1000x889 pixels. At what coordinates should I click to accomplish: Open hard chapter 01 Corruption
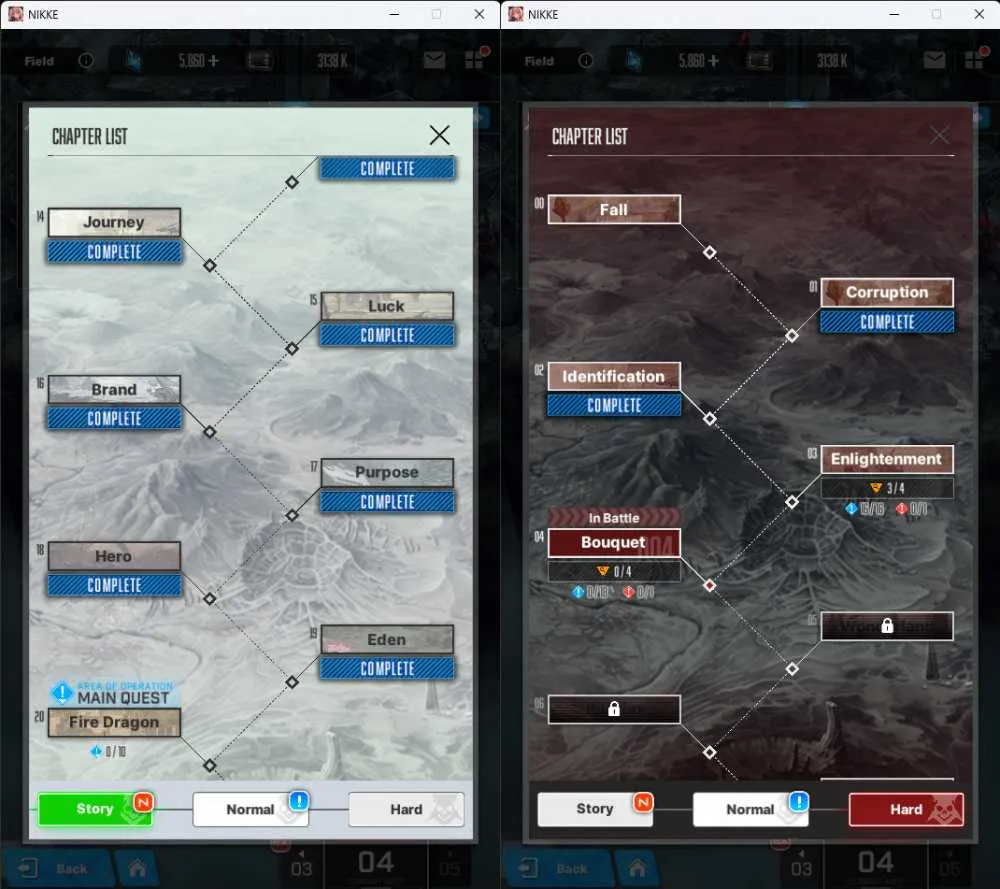tap(887, 292)
